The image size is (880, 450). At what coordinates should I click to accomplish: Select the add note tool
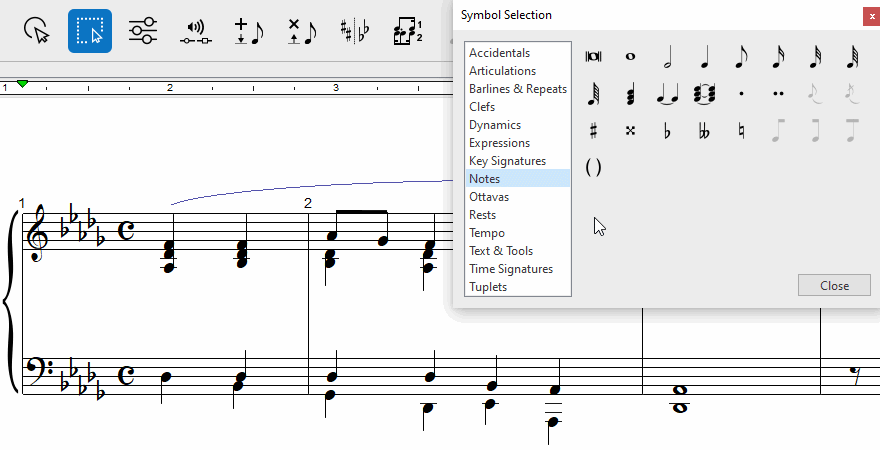tap(249, 31)
